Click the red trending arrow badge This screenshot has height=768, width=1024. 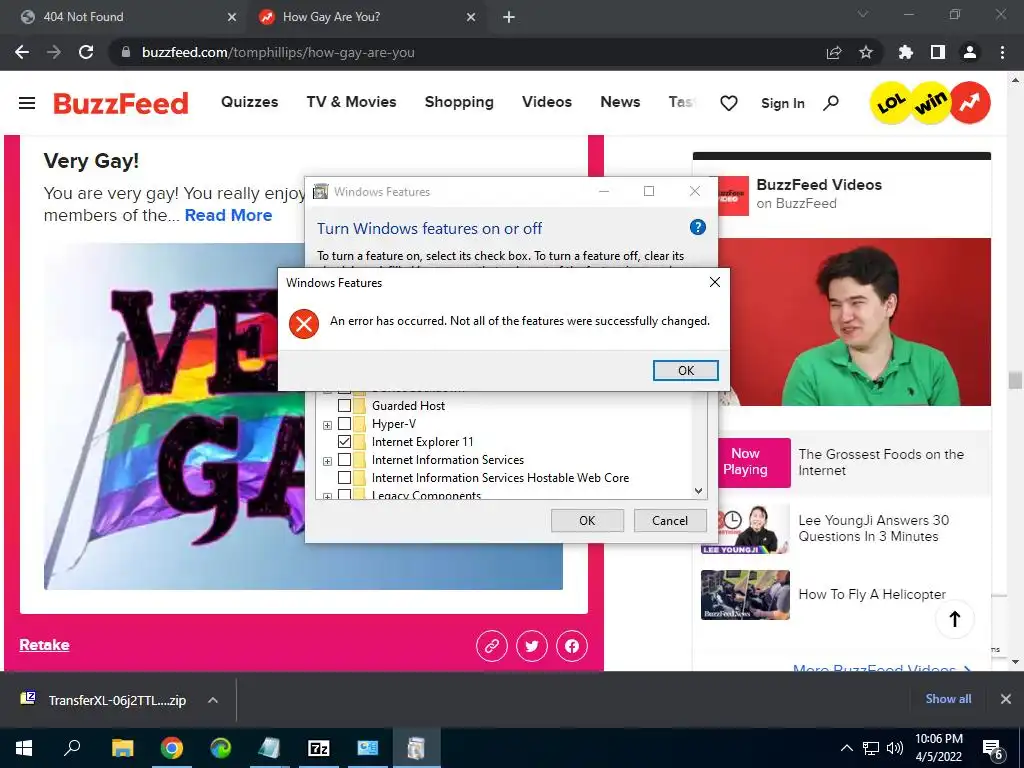(970, 102)
